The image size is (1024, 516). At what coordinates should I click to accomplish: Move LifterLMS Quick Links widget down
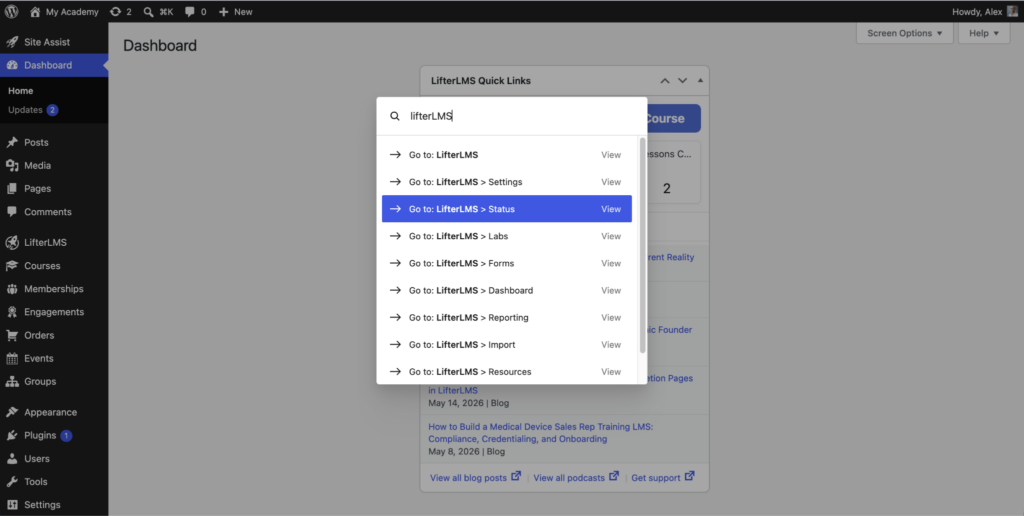click(682, 81)
